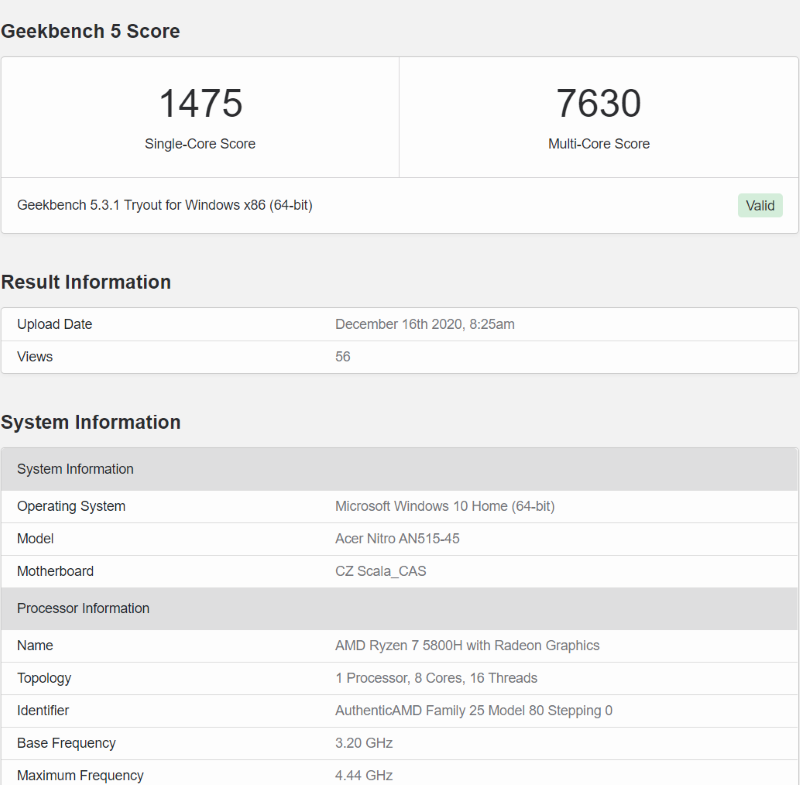Select the date December 16th 2020, 8:25am
The width and height of the screenshot is (800, 785).
[424, 324]
